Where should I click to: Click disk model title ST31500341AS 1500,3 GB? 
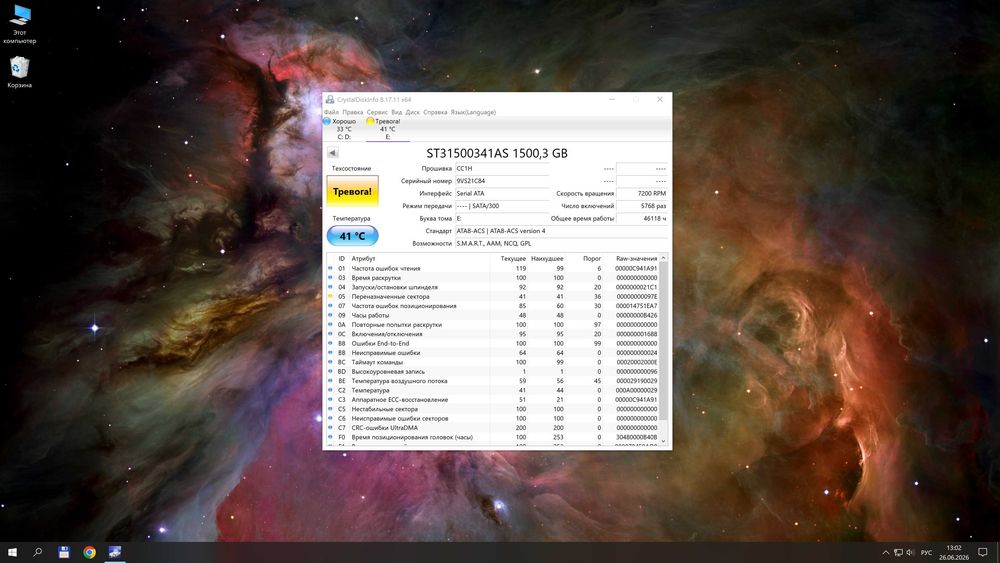point(497,153)
